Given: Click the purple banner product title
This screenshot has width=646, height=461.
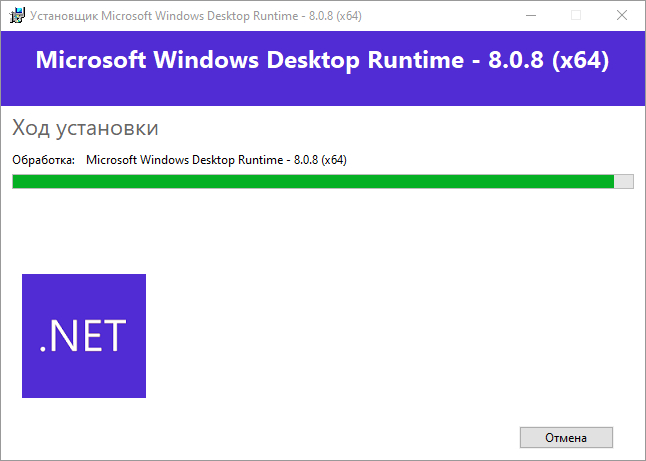Looking at the screenshot, I should point(322,60).
